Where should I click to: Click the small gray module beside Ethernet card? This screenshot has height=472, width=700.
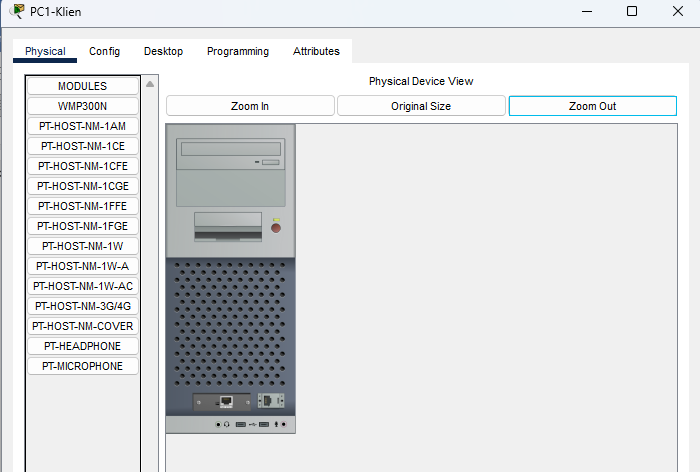click(271, 401)
